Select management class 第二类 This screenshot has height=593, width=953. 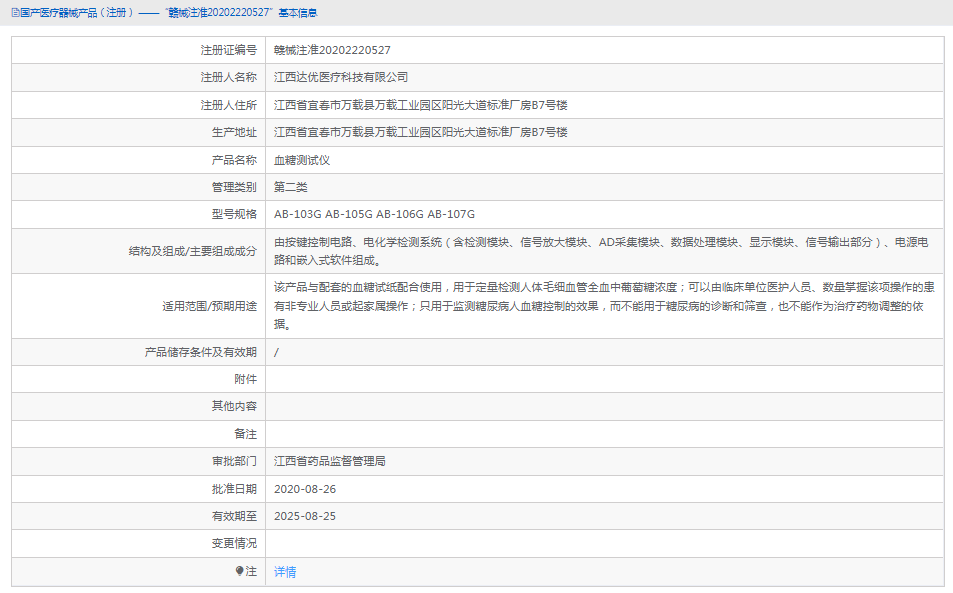click(291, 187)
